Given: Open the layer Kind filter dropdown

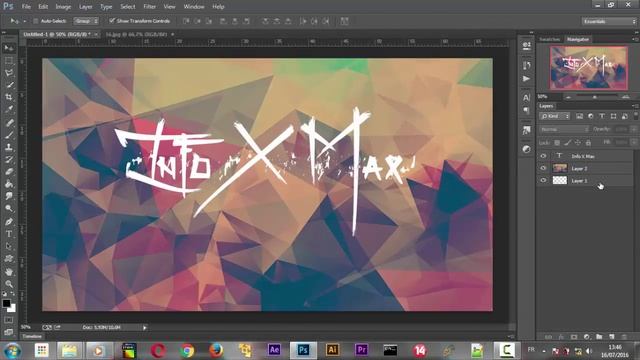Looking at the screenshot, I should point(554,116).
